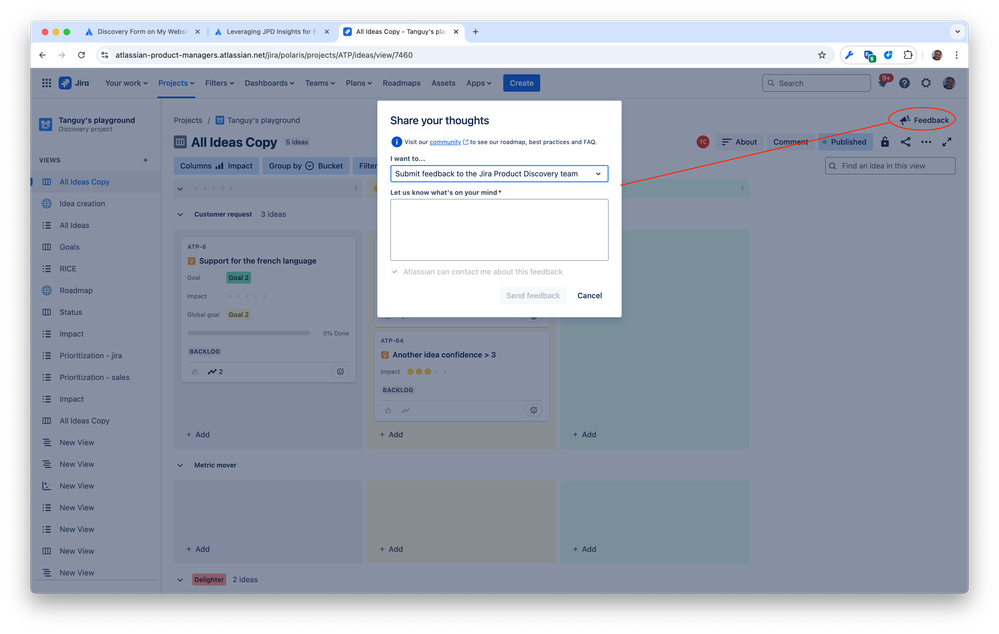The image size is (999, 634).
Task: Open the Feedback megaphone panel
Action: [x=921, y=119]
